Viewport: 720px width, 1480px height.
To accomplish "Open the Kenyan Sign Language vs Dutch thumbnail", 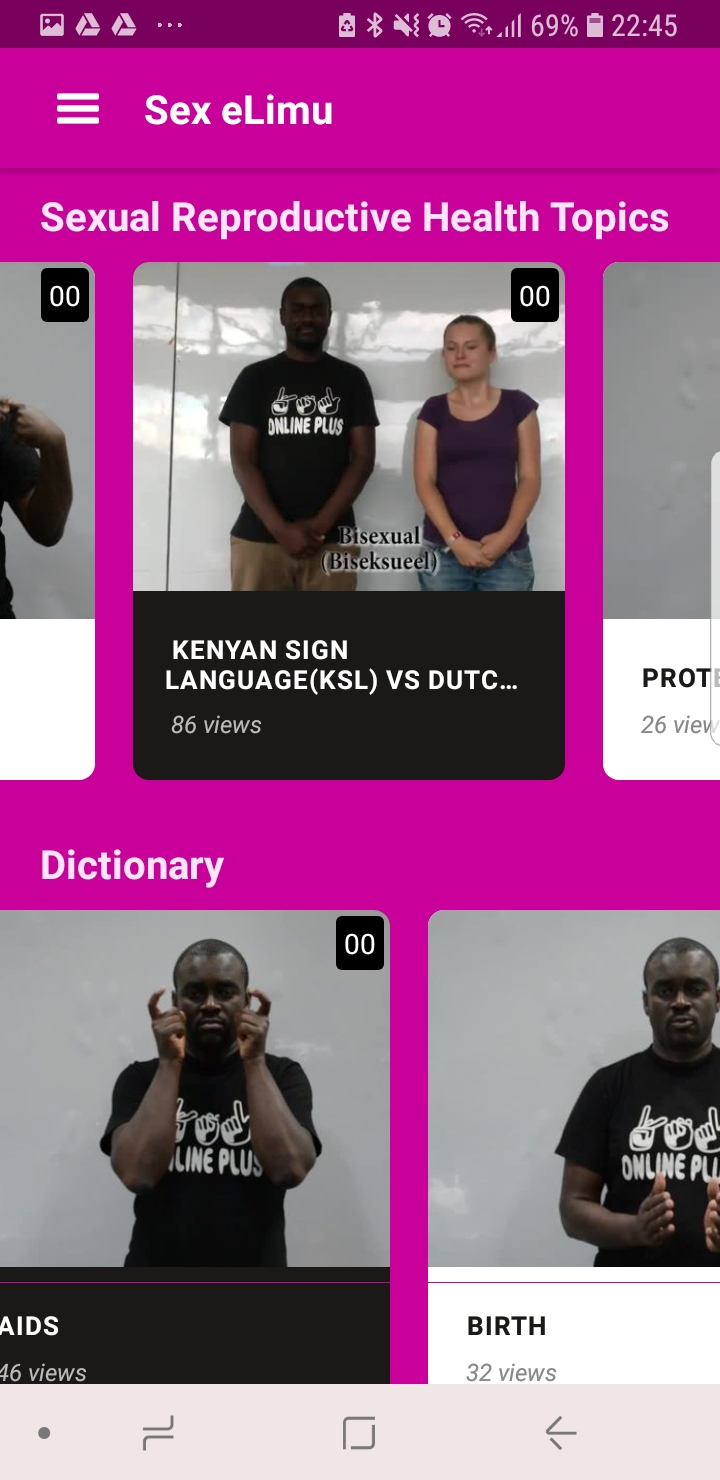I will tap(349, 427).
